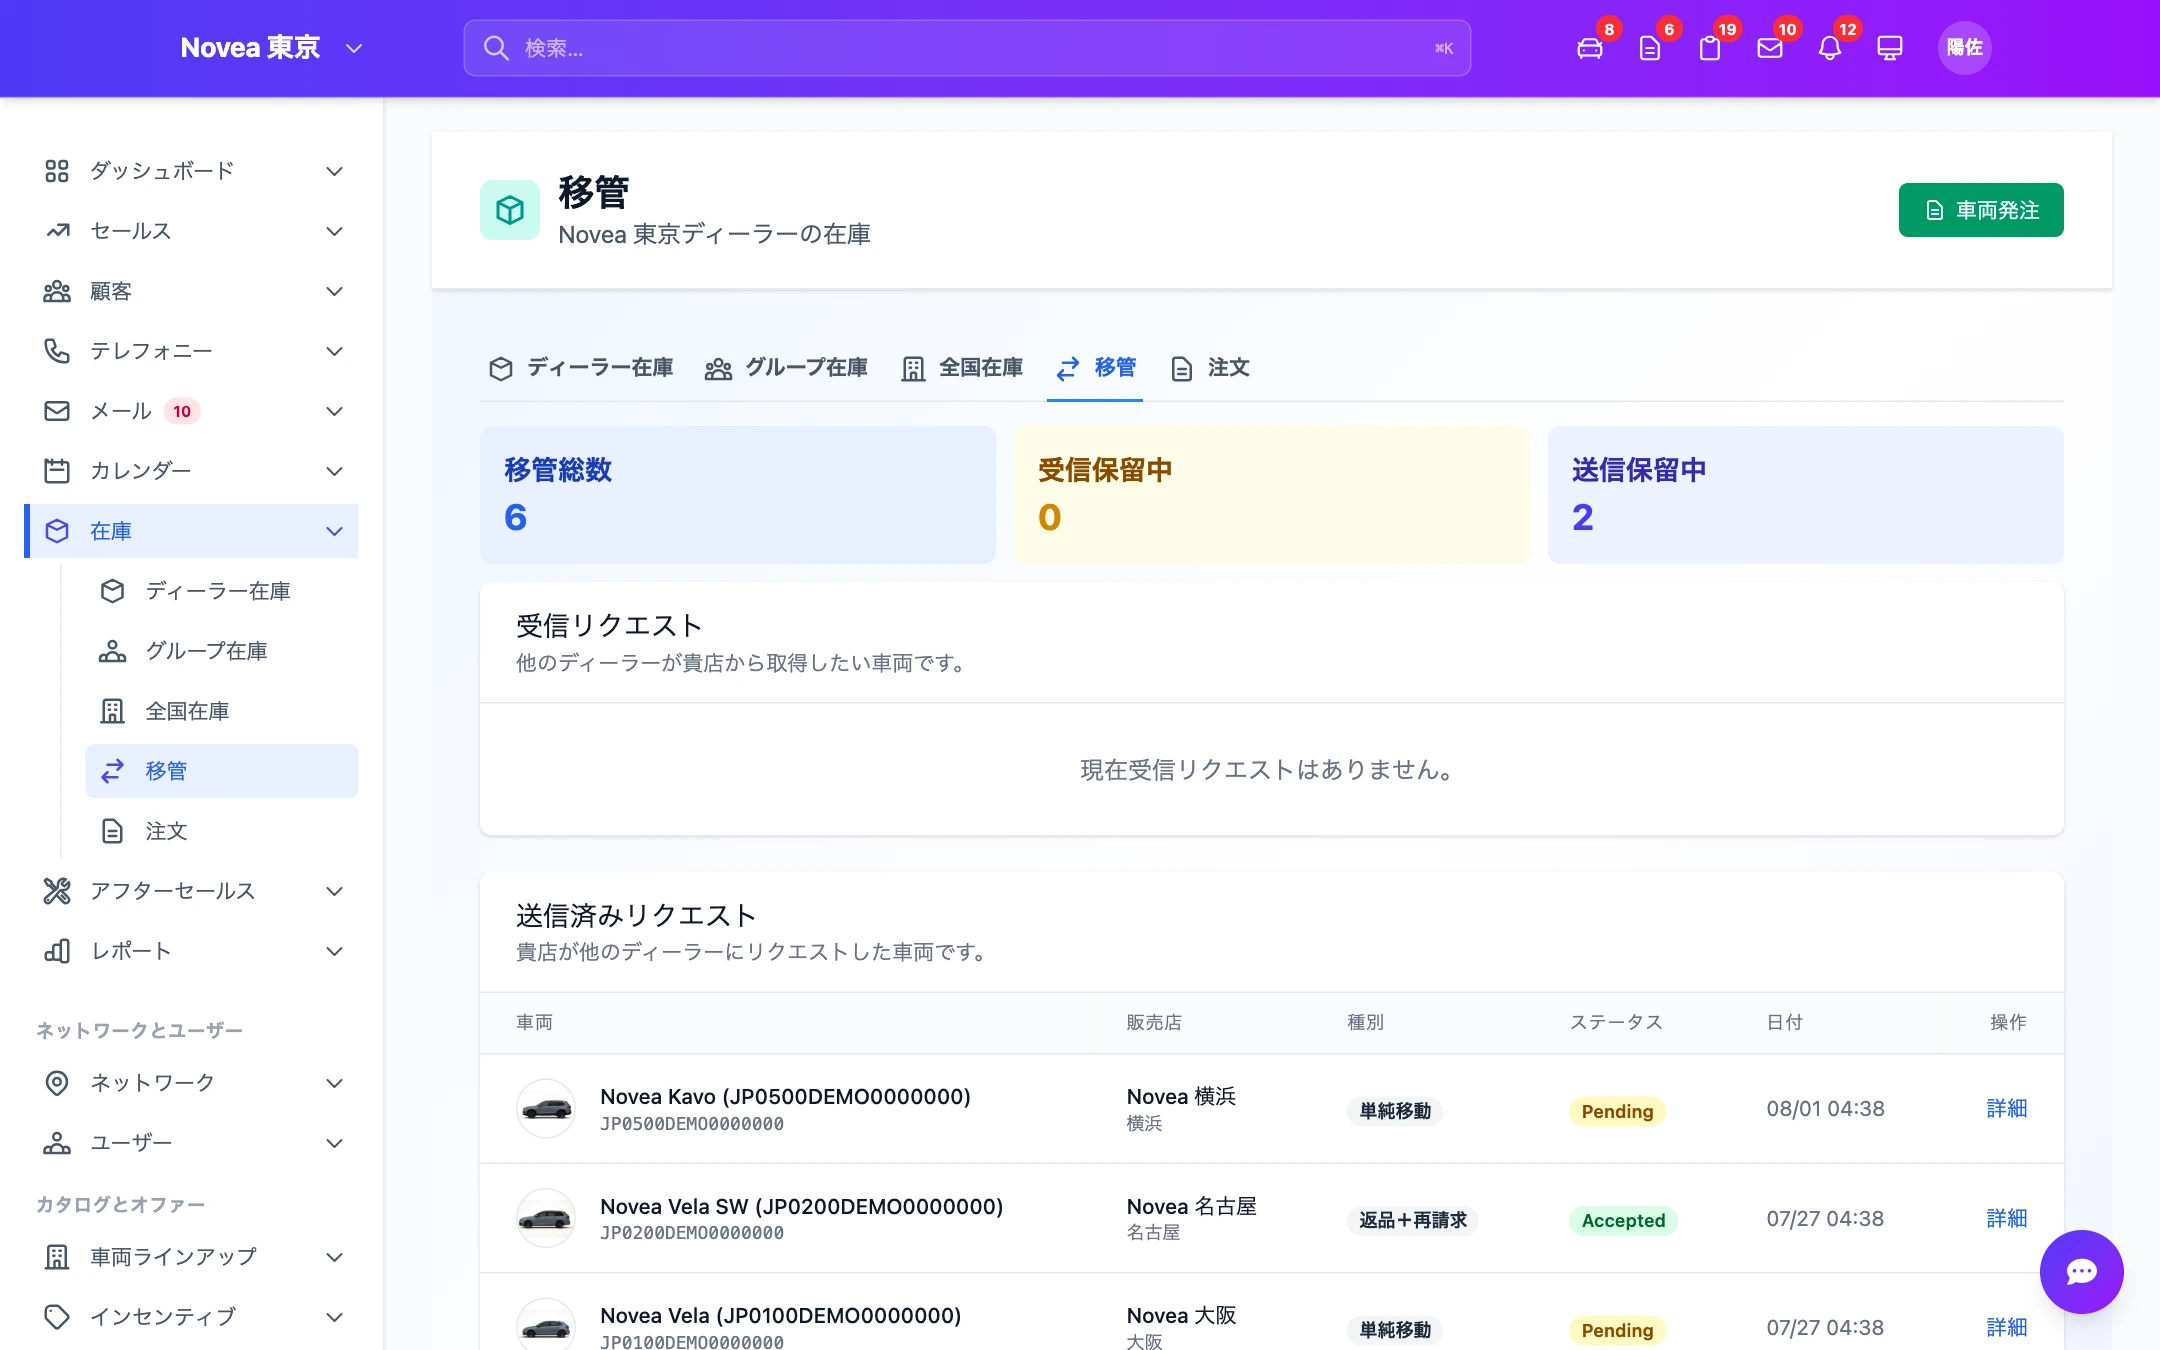The width and height of the screenshot is (2160, 1350).
Task: Expand the セールス menu chevron
Action: pyautogui.click(x=335, y=231)
